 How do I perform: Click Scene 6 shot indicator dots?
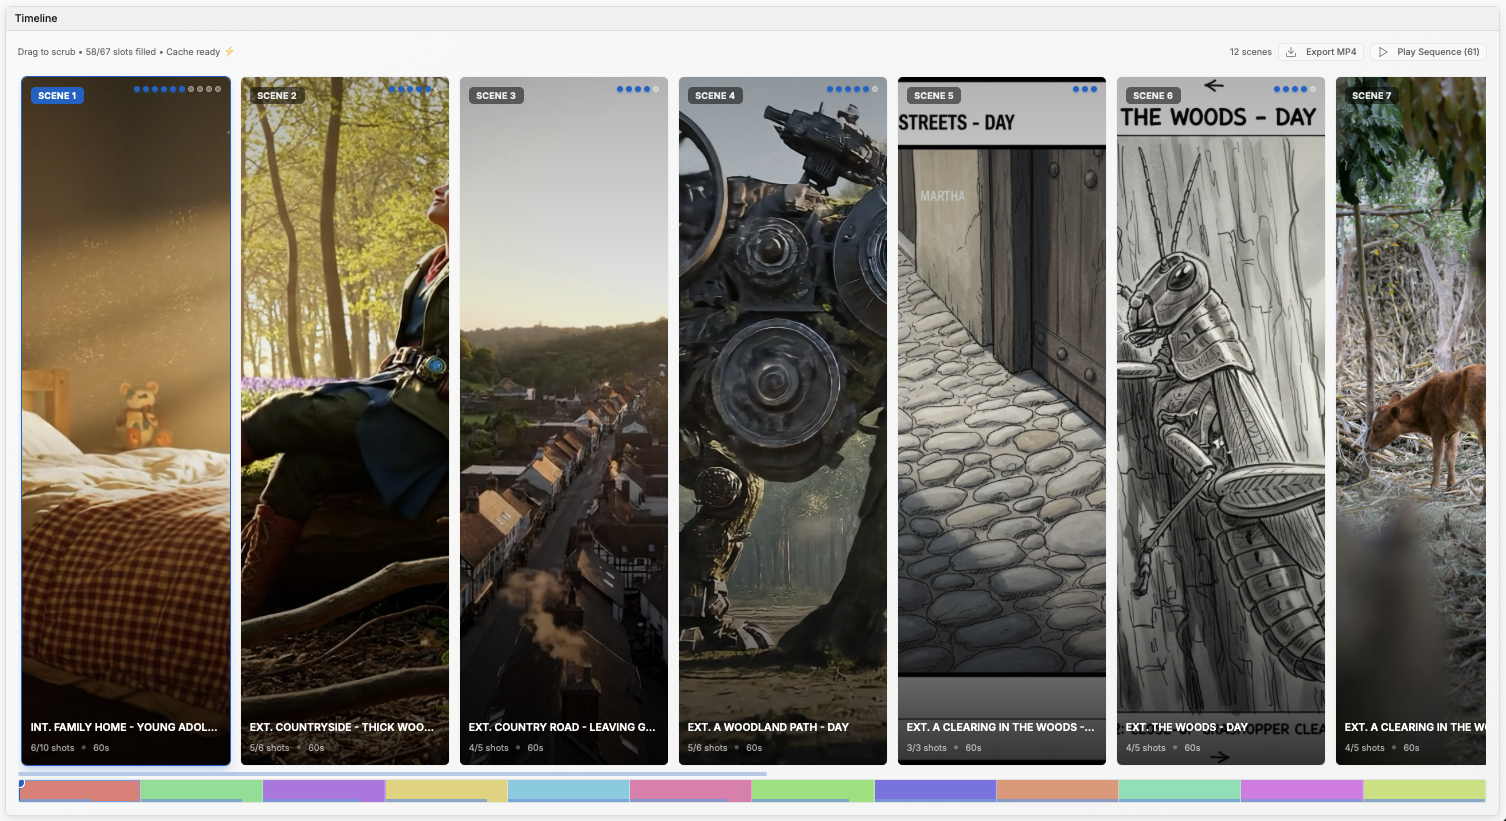coord(1295,89)
